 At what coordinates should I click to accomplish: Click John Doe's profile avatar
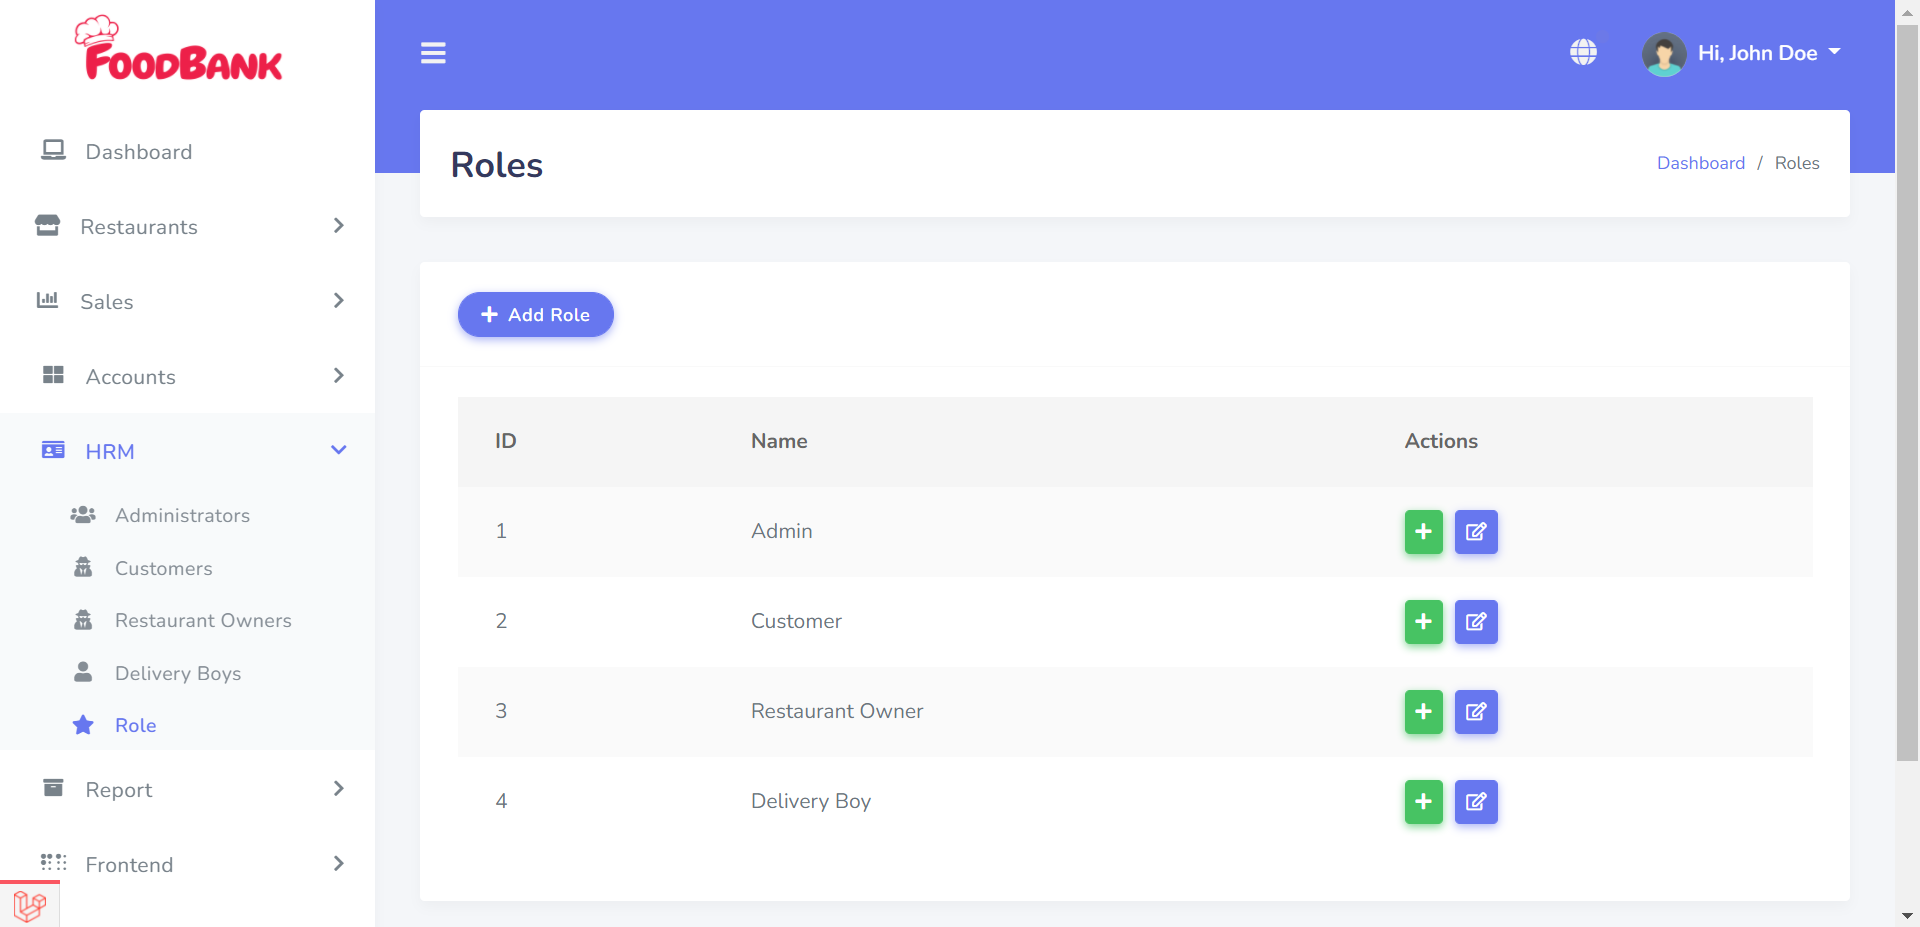(x=1664, y=53)
